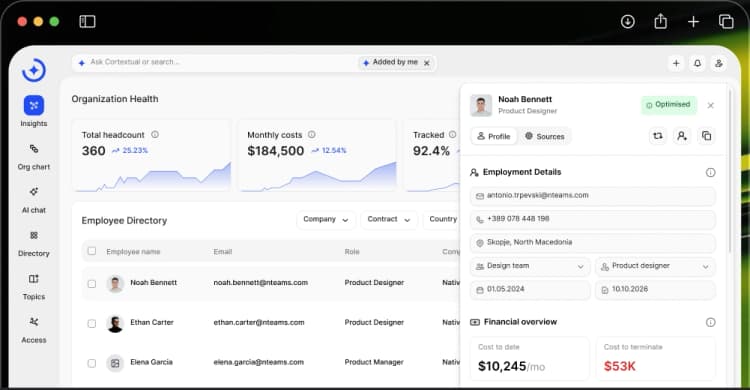Click the browser share icon
This screenshot has height=390, width=750.
click(x=661, y=21)
